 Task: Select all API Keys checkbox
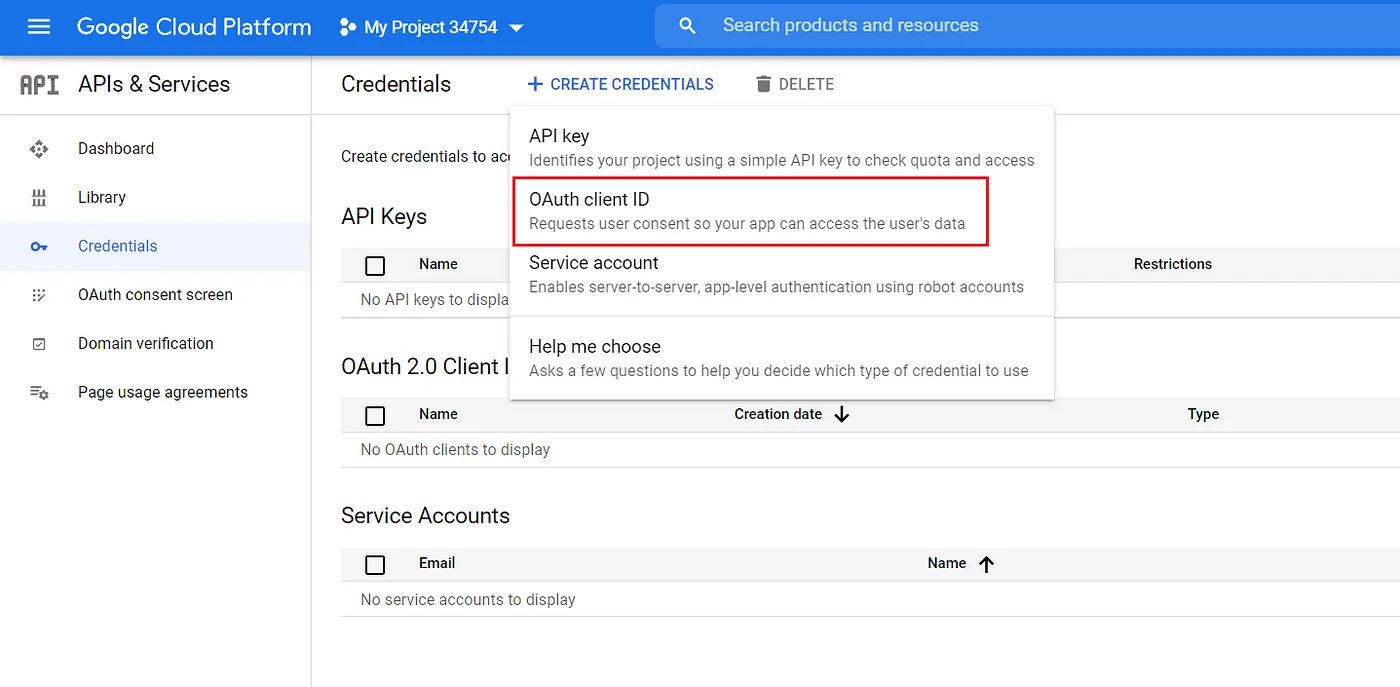375,265
